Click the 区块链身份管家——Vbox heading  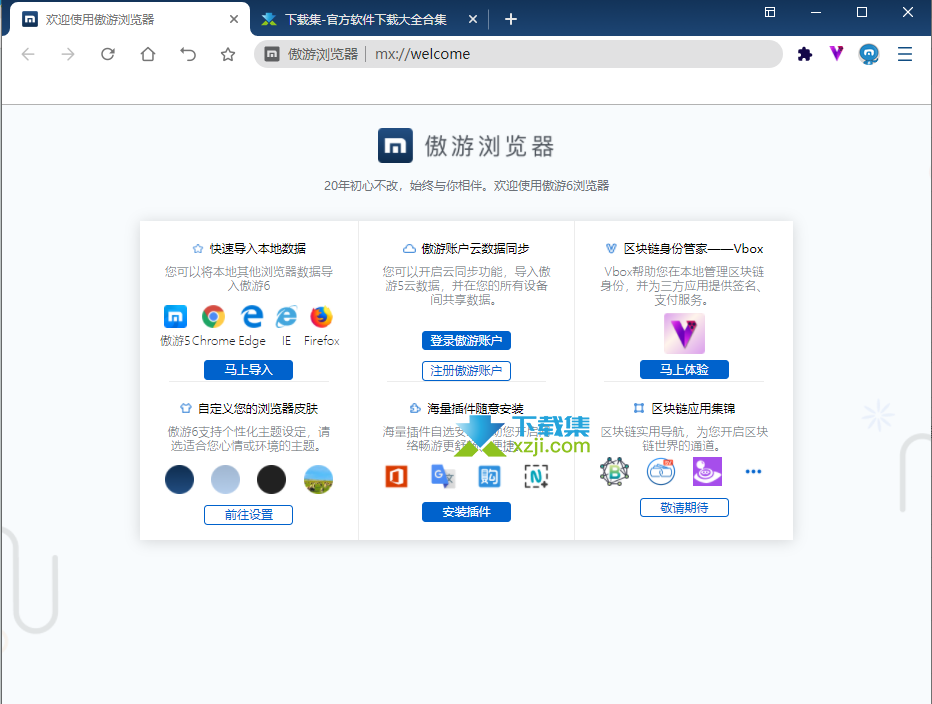click(x=693, y=249)
